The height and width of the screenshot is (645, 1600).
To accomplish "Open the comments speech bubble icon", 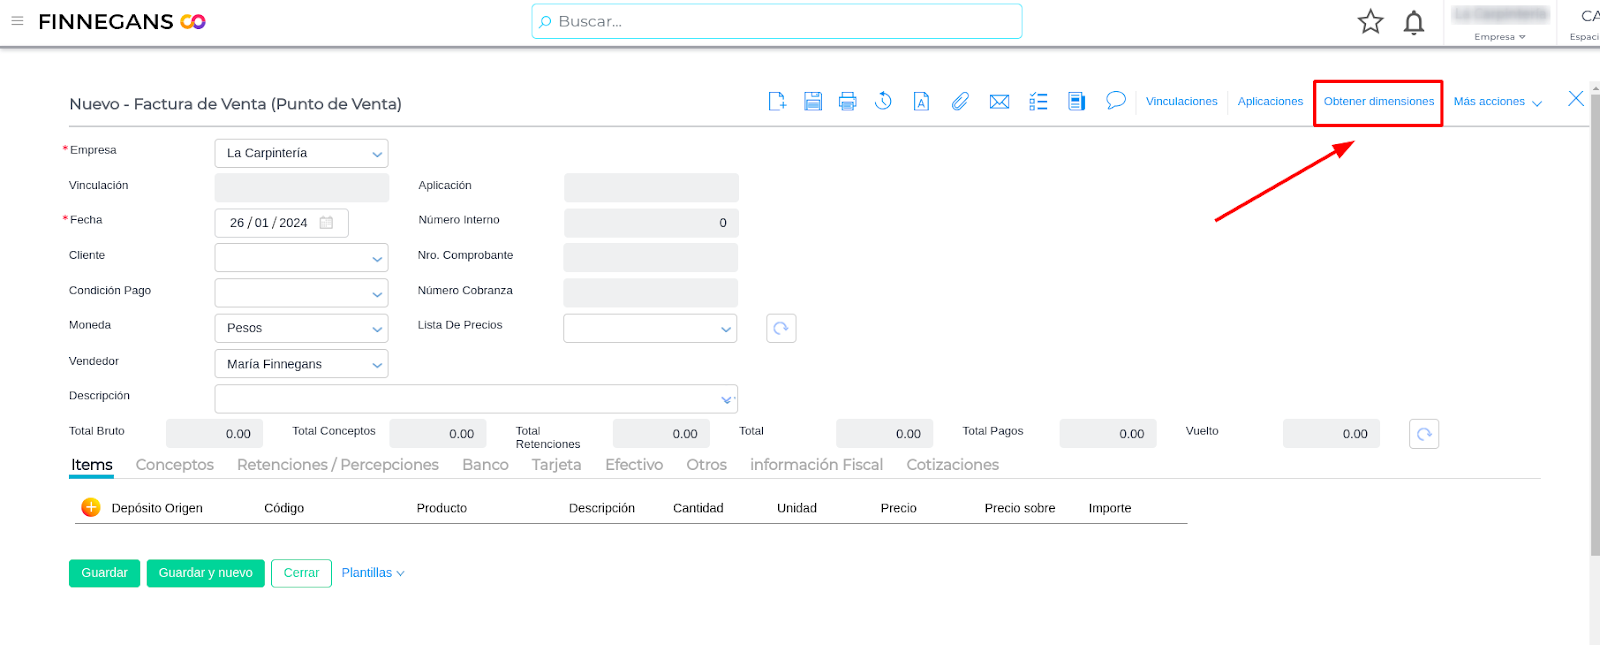I will 1116,100.
